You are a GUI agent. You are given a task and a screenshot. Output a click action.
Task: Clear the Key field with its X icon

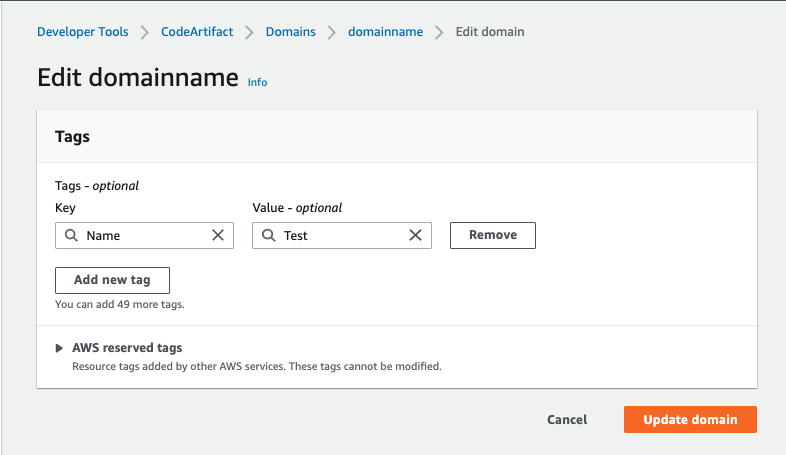[x=218, y=235]
